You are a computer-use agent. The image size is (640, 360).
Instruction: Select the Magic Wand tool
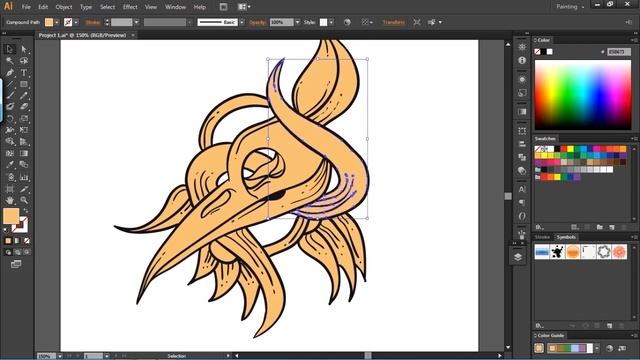pos(10,61)
